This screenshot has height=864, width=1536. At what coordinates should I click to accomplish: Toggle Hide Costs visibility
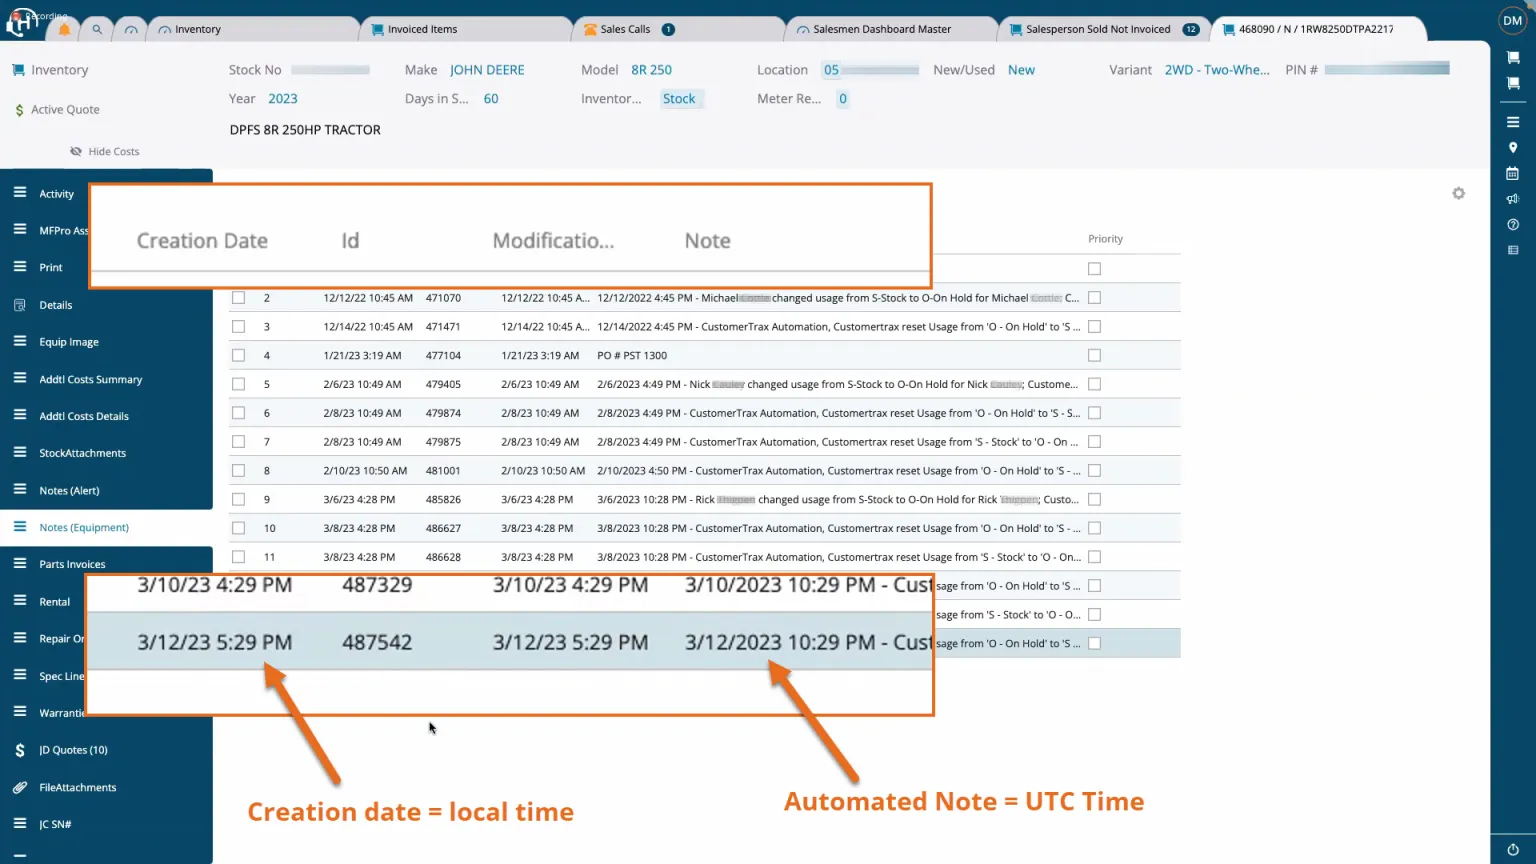(x=104, y=152)
